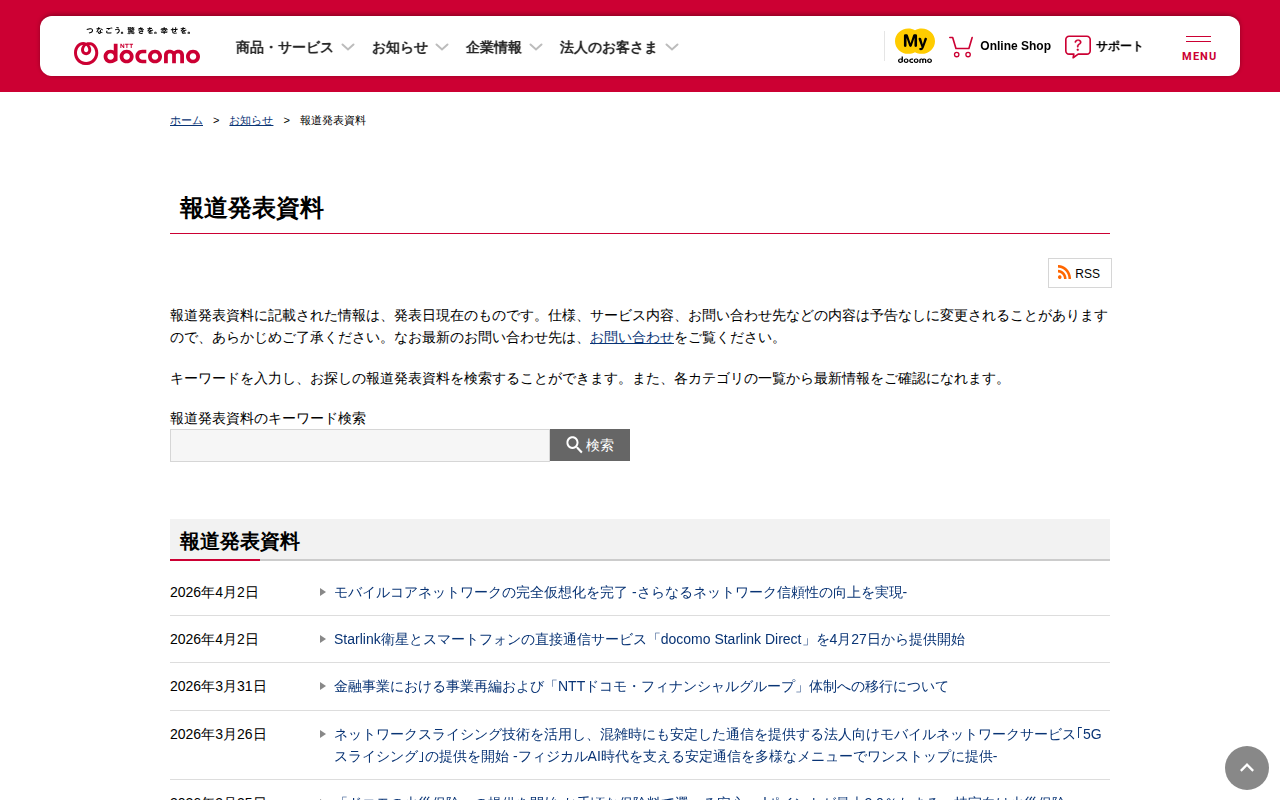This screenshot has height=800, width=1280.
Task: Open the hamburger MENU icon
Action: click(1199, 47)
